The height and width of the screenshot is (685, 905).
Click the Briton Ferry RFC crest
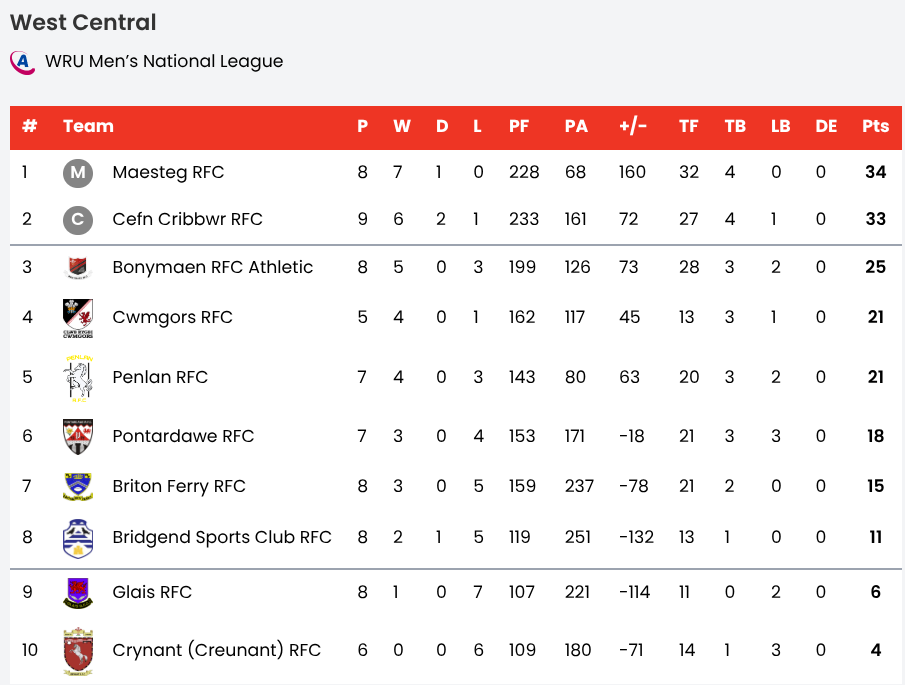pyautogui.click(x=78, y=486)
